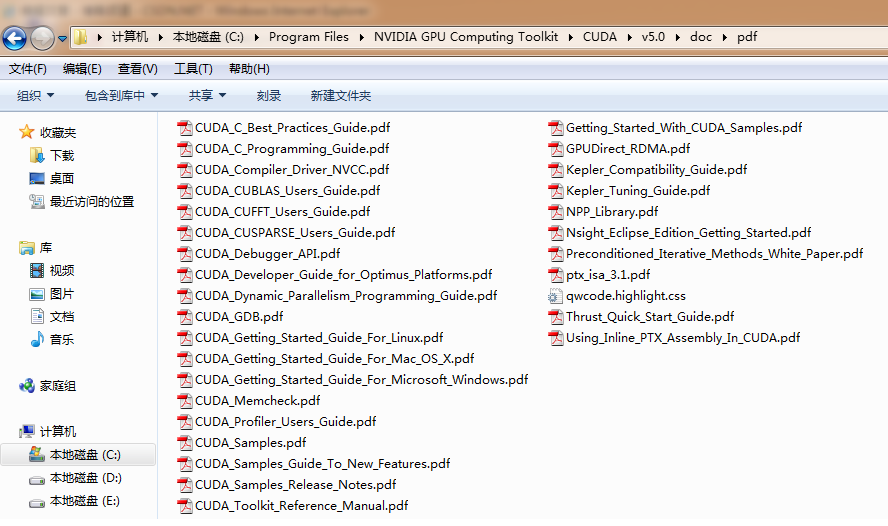Open the 共享 dropdown

pyautogui.click(x=207, y=96)
